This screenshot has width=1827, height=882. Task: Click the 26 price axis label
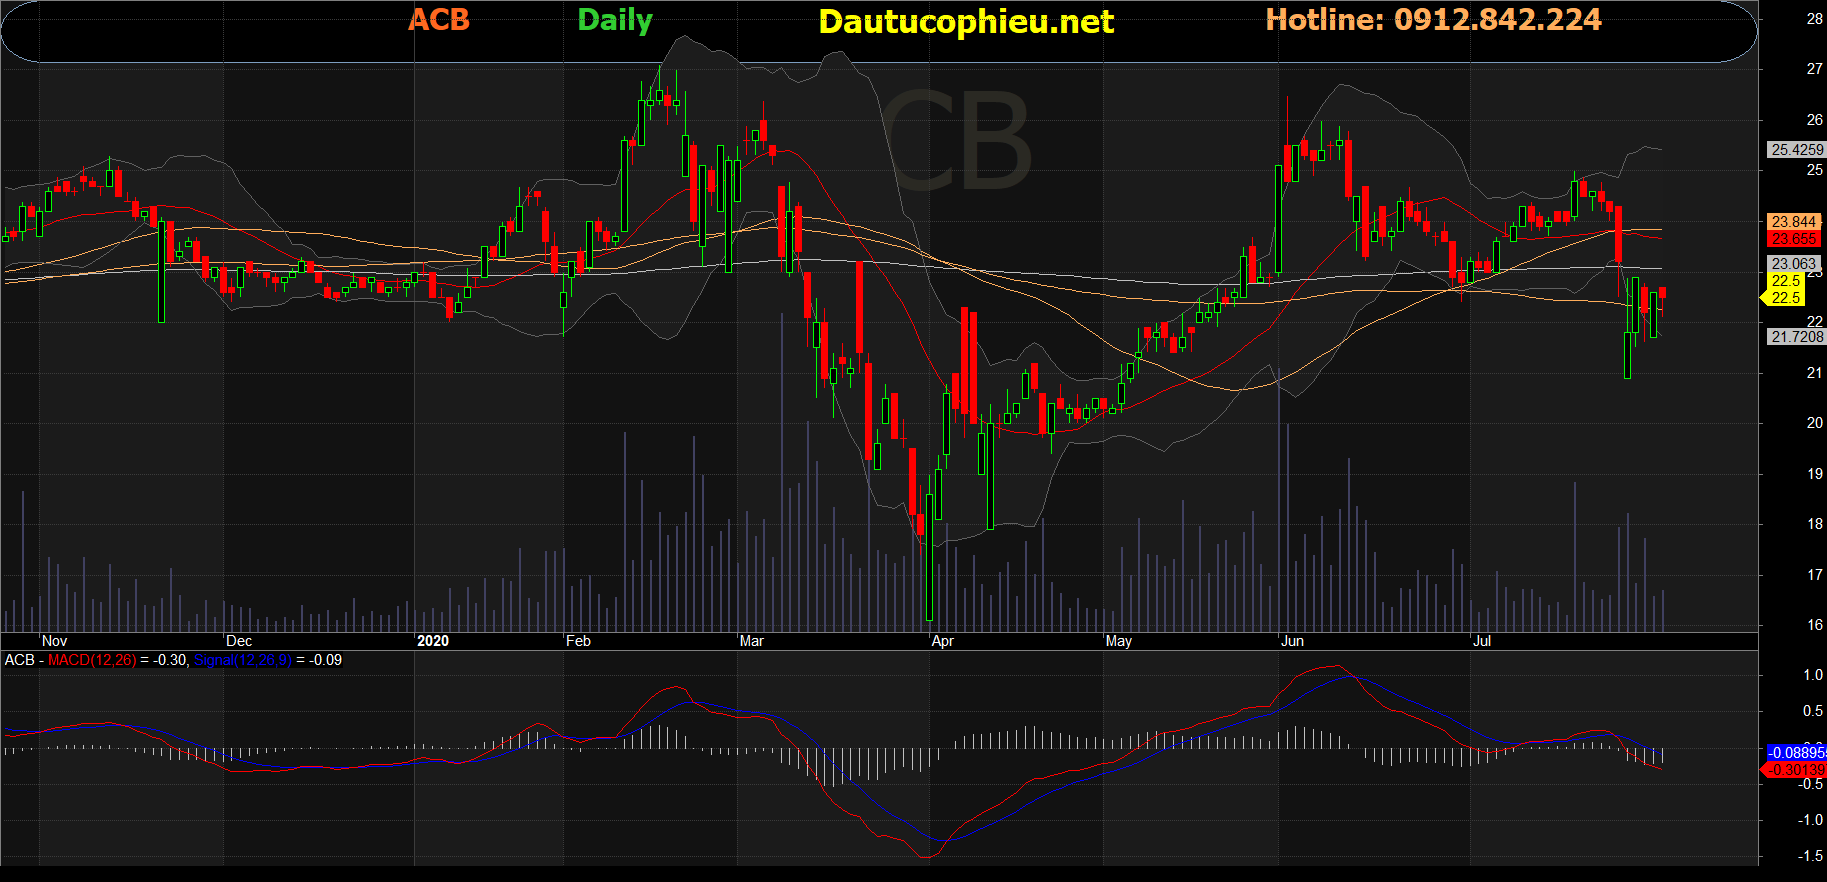coord(1814,120)
